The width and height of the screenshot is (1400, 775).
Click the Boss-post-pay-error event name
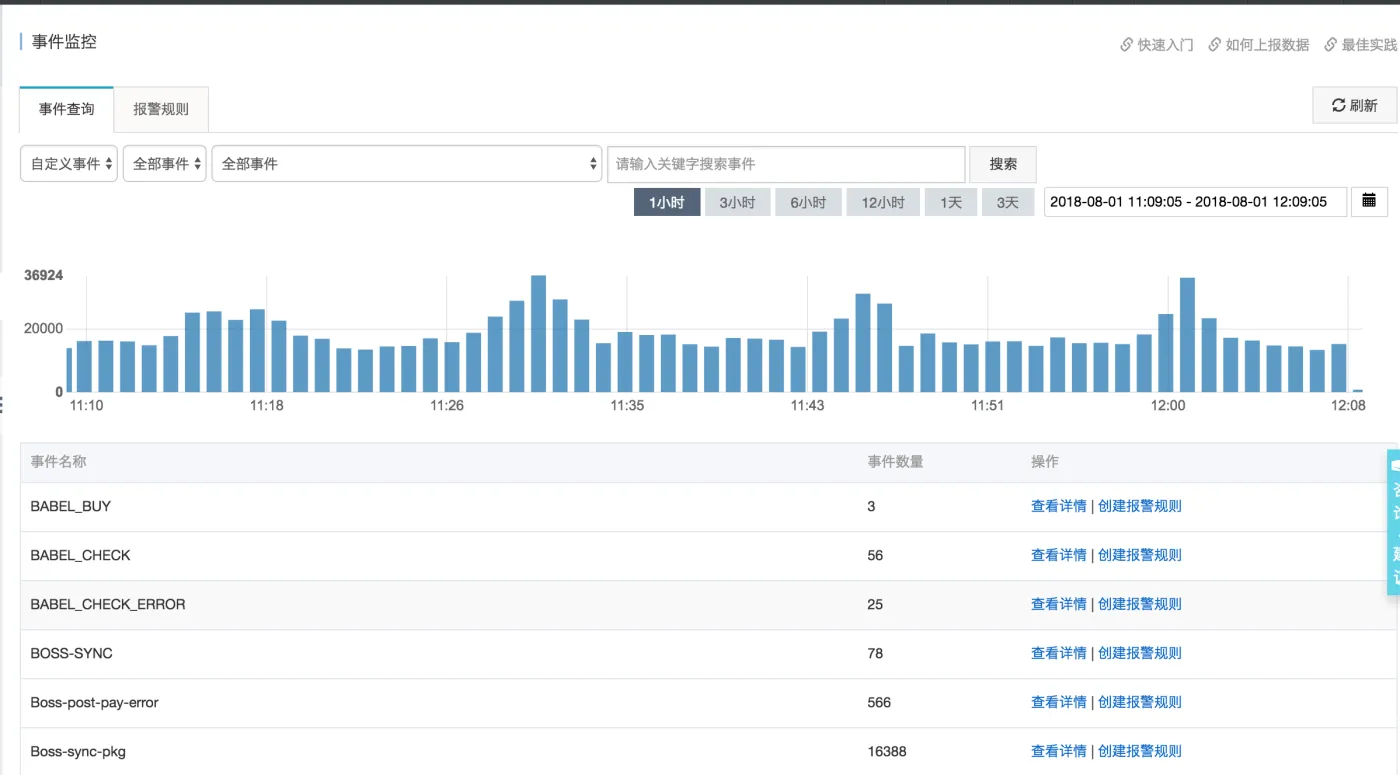95,702
